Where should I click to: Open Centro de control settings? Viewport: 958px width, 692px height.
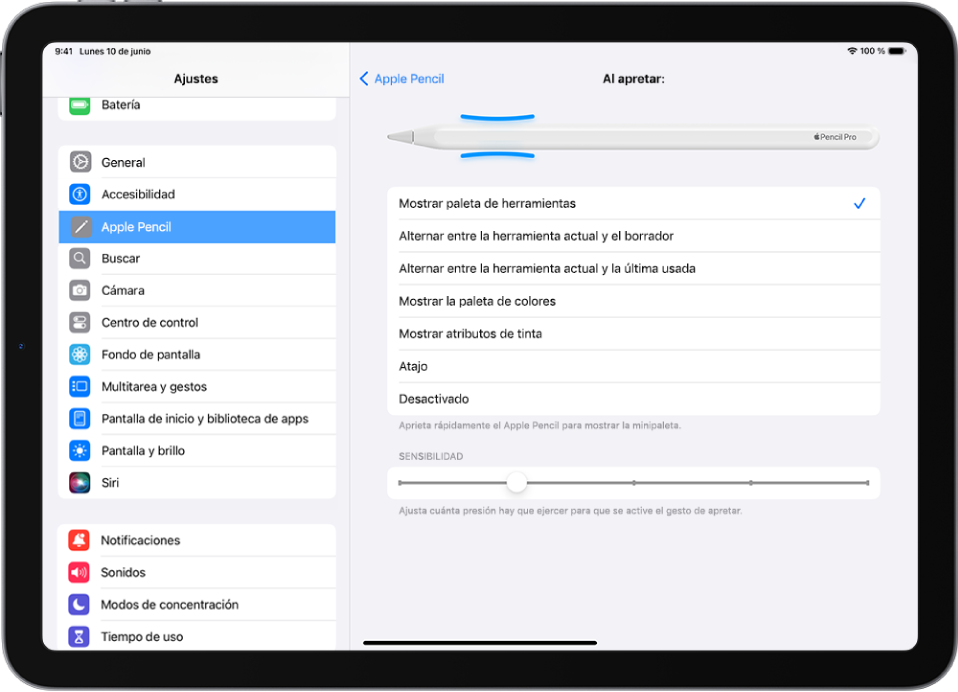[197, 322]
